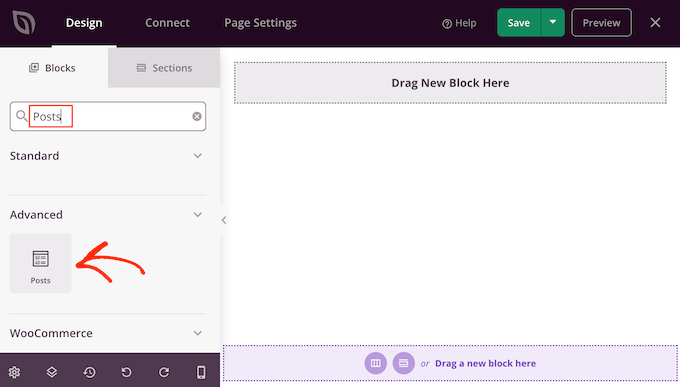Preview the page
Viewport: 680px width, 387px height.
click(x=601, y=23)
